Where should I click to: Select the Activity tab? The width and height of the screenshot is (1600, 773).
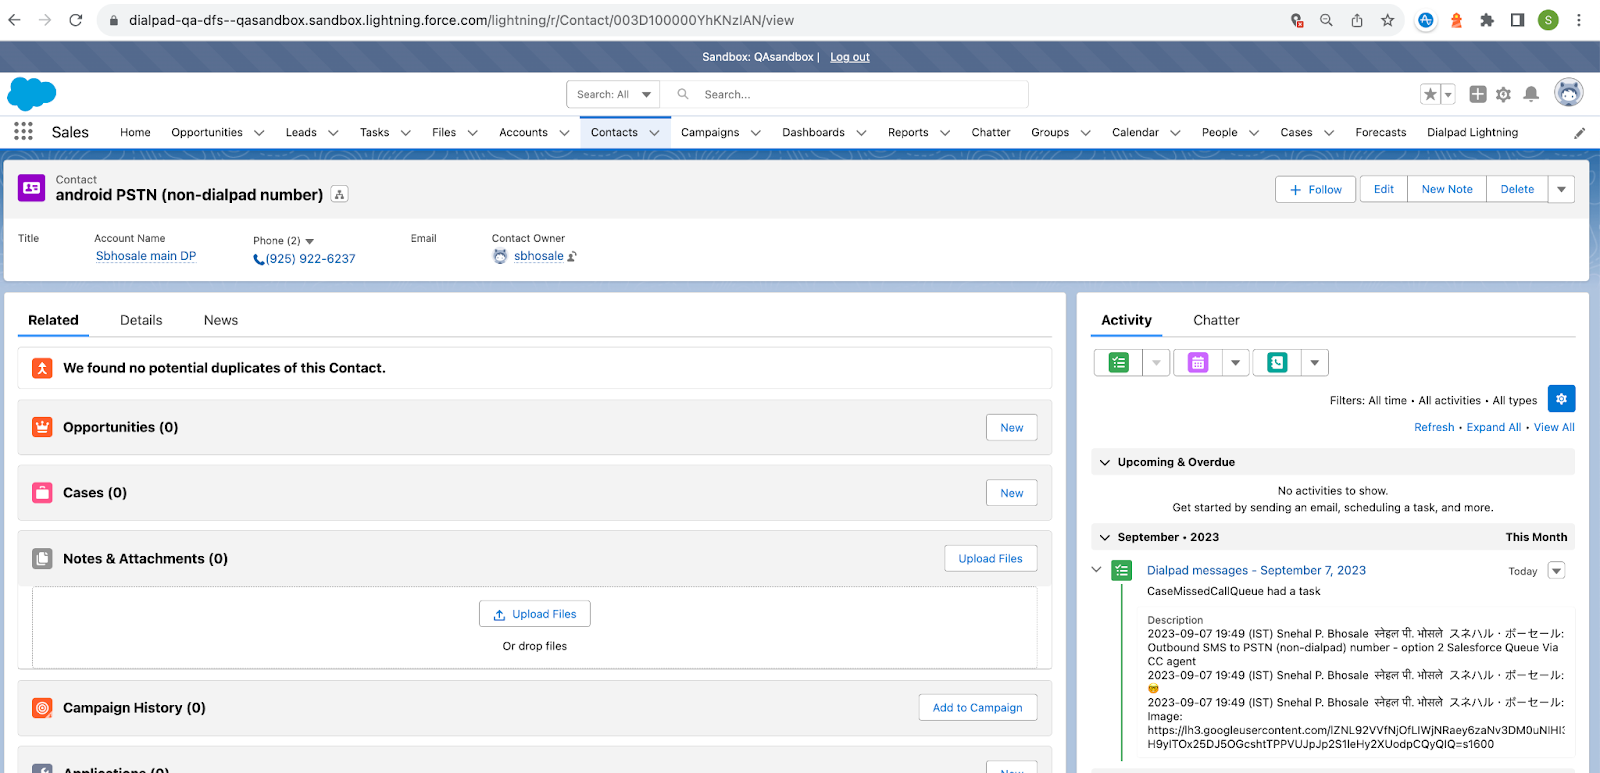tap(1126, 320)
